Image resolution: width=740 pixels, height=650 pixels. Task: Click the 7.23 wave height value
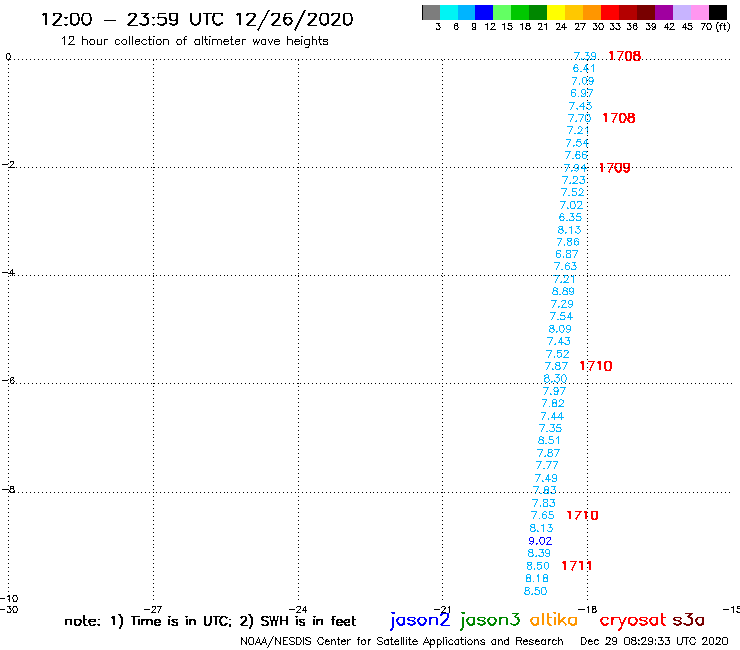(x=574, y=180)
